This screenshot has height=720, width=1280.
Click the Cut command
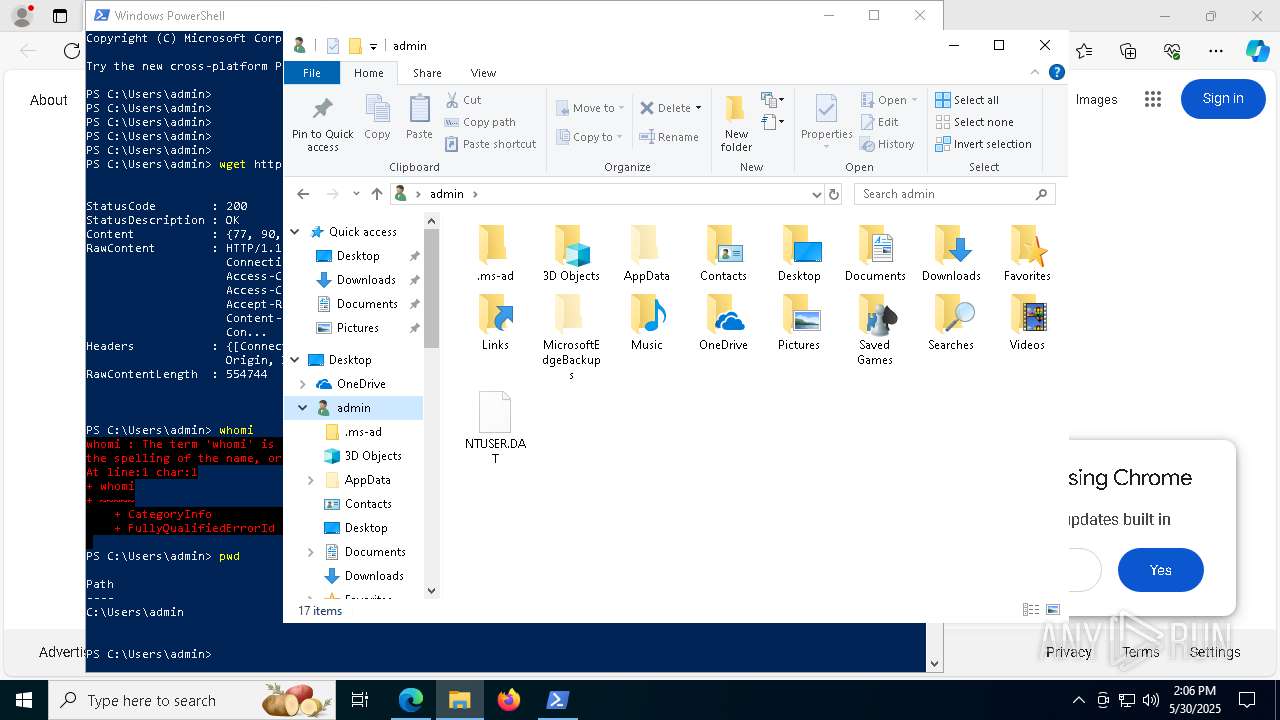[x=463, y=100]
